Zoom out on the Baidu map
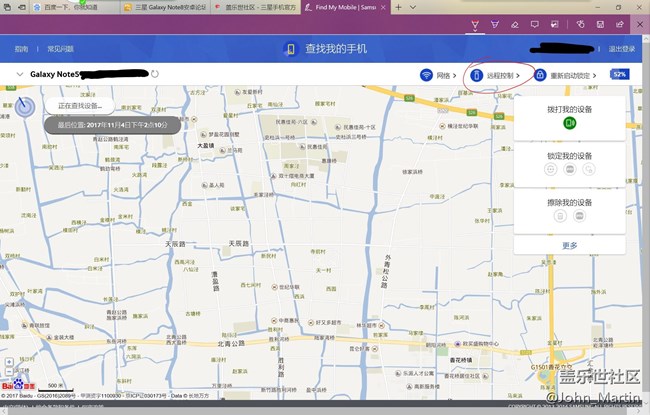650x415 pixels. [9, 371]
